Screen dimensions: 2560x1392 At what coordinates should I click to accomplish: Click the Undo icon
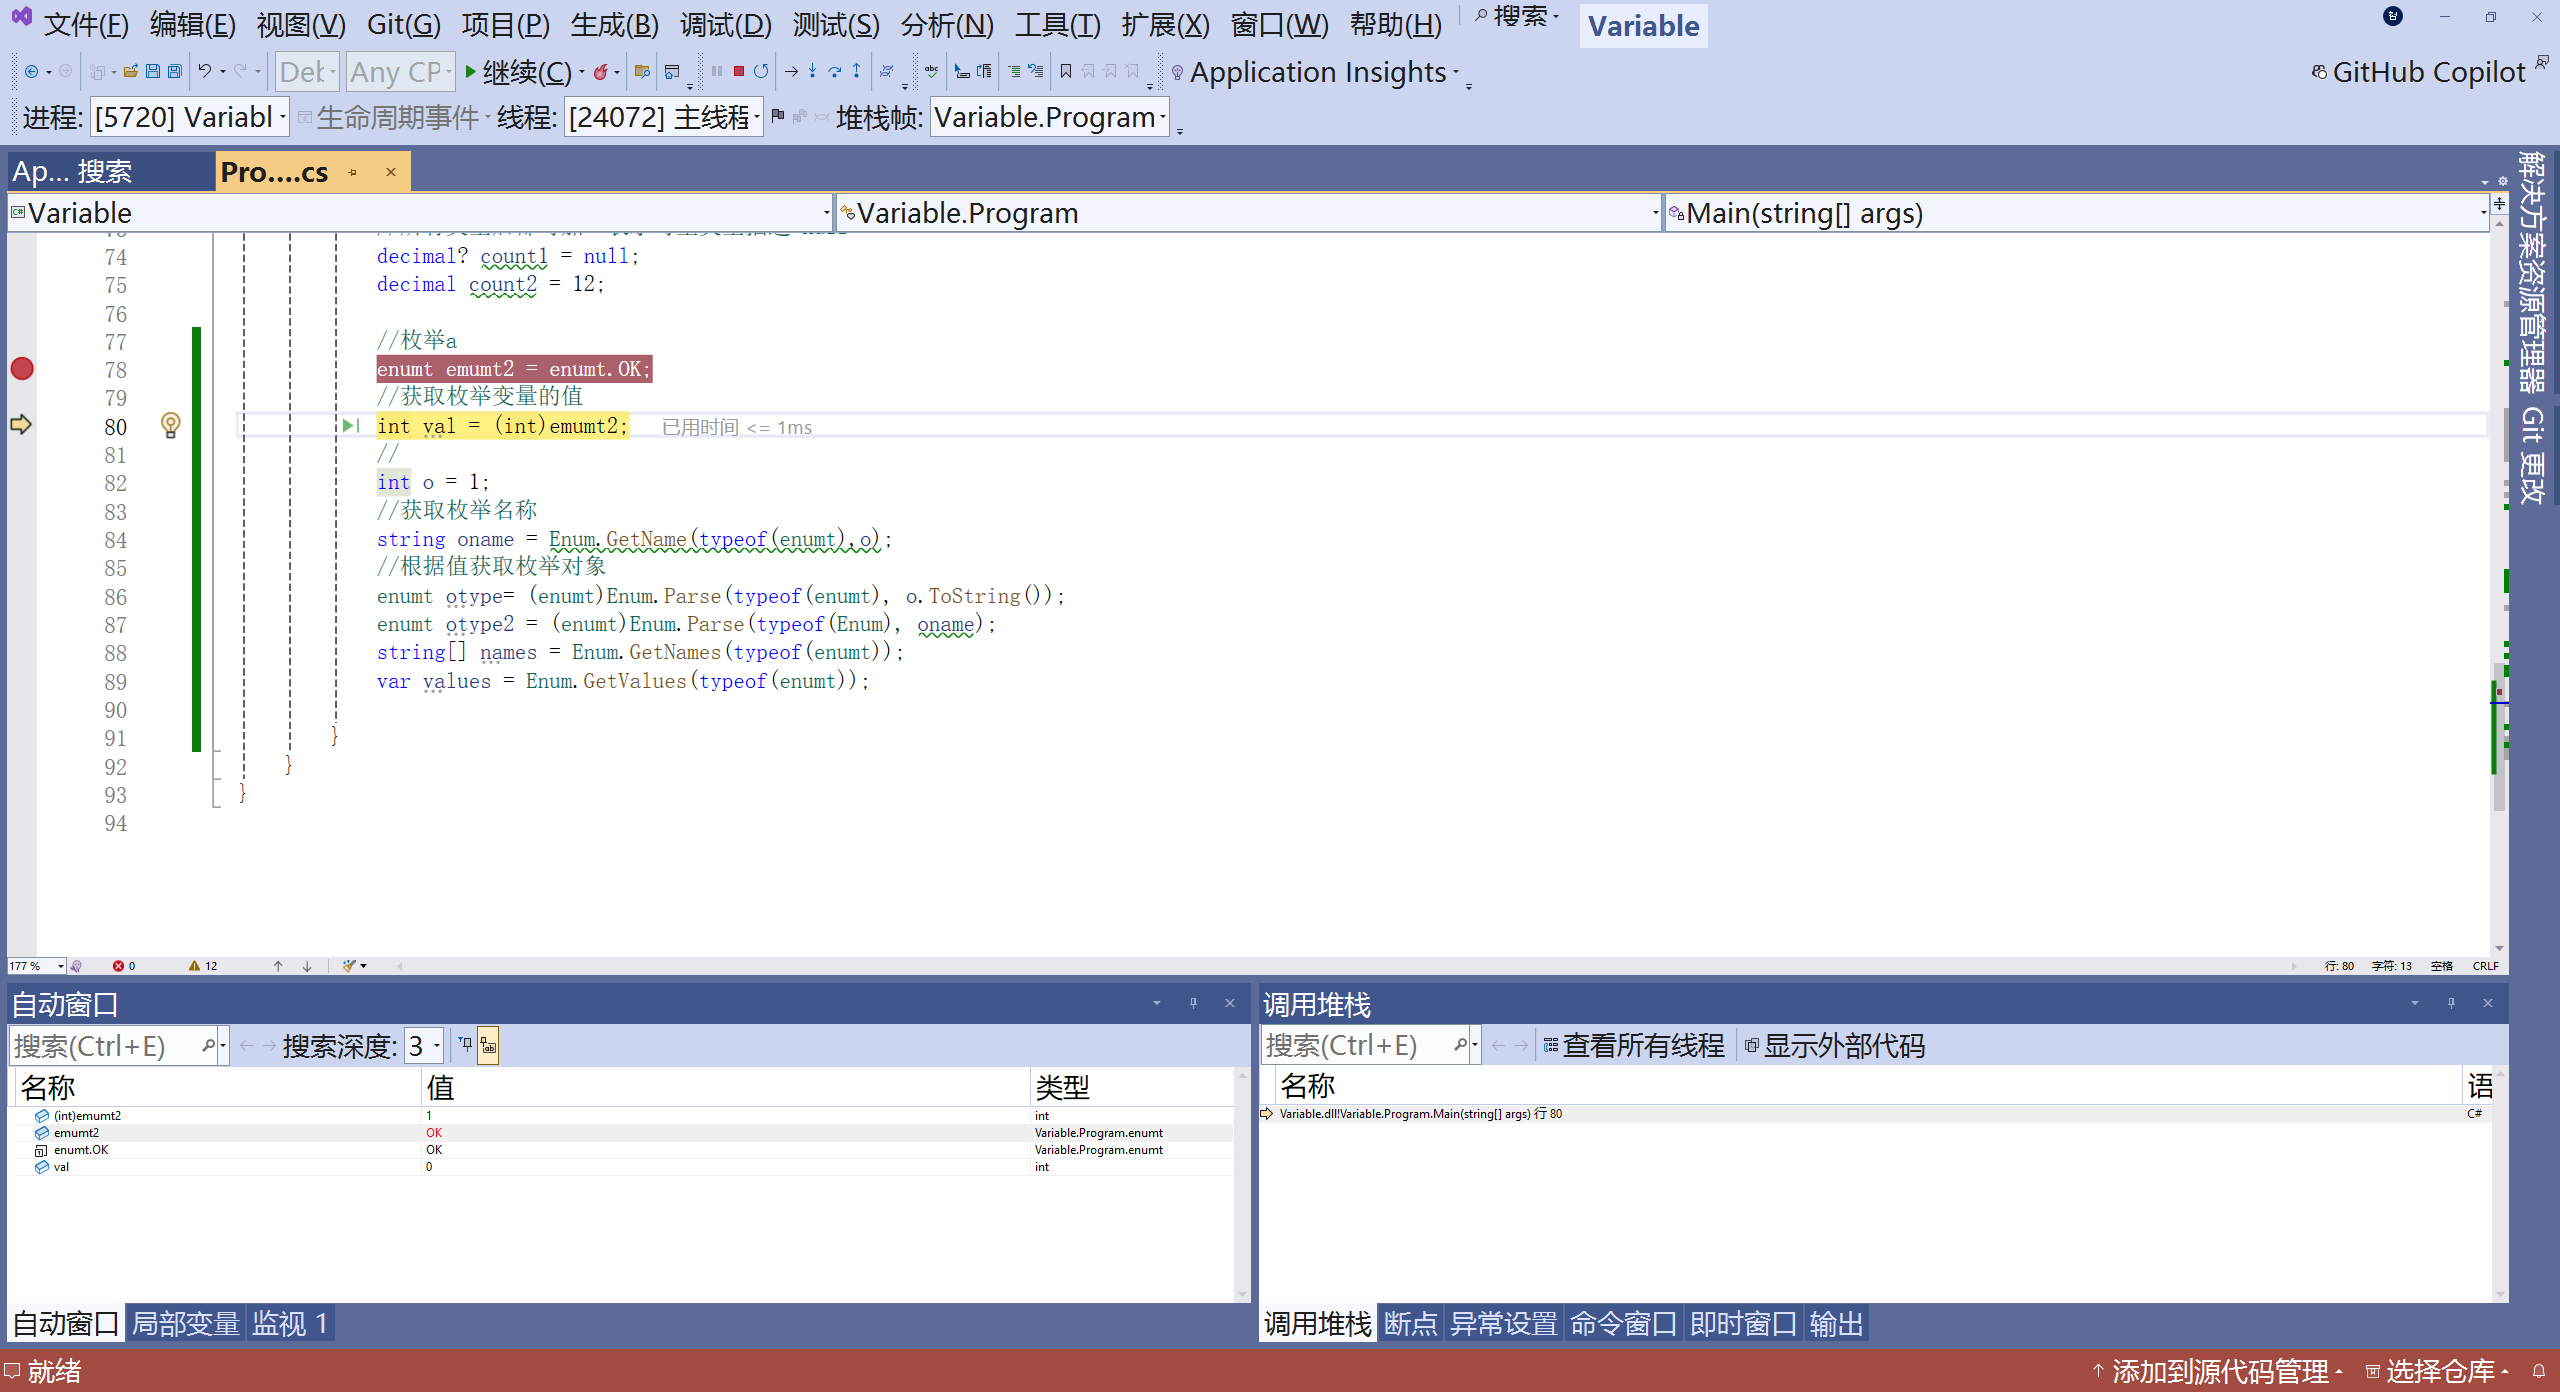[204, 72]
